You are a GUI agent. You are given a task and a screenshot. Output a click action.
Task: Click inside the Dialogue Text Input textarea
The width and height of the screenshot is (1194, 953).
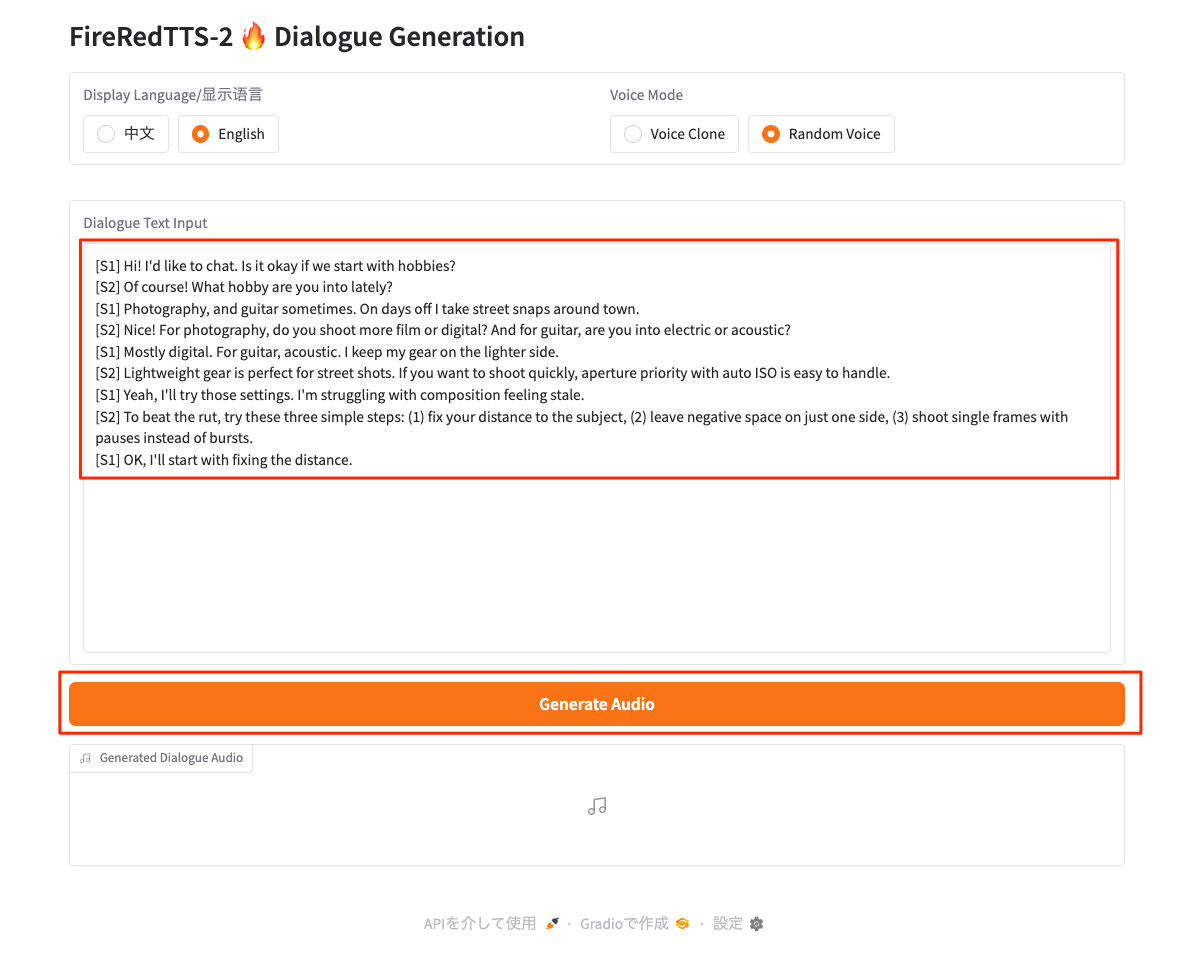pyautogui.click(x=597, y=449)
